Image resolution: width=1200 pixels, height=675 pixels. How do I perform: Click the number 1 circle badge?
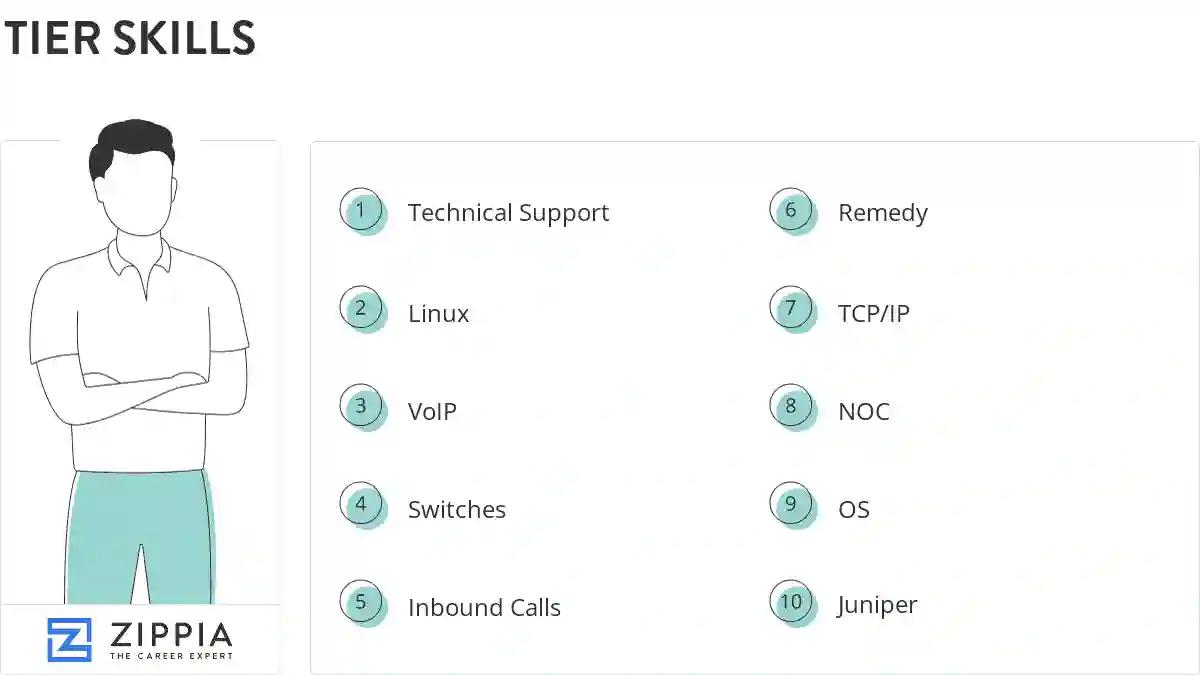362,211
